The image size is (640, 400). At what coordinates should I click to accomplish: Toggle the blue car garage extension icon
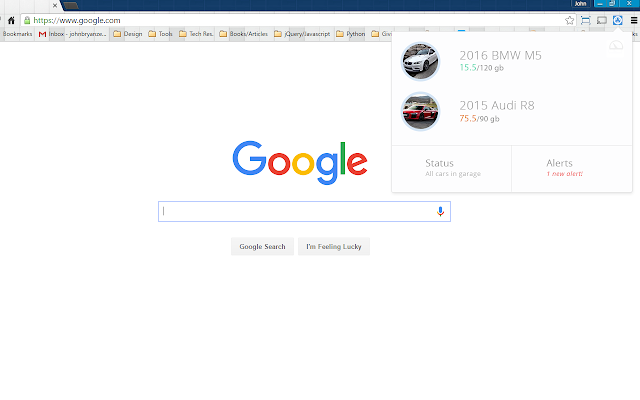(618, 20)
